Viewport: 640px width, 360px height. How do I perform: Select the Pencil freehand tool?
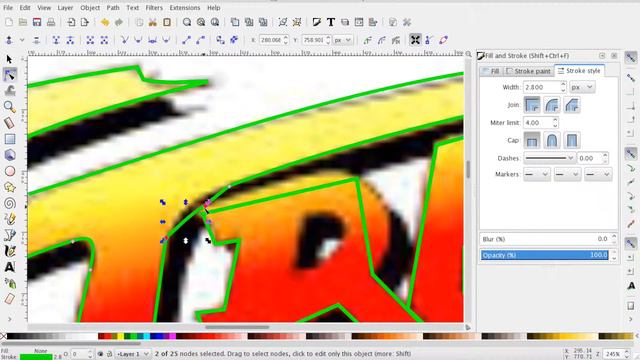coord(10,219)
